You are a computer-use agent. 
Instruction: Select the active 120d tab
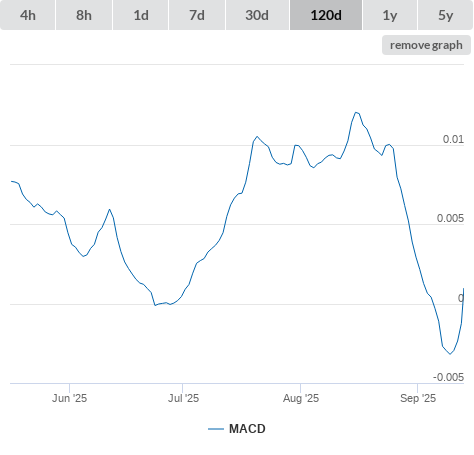[x=326, y=15]
